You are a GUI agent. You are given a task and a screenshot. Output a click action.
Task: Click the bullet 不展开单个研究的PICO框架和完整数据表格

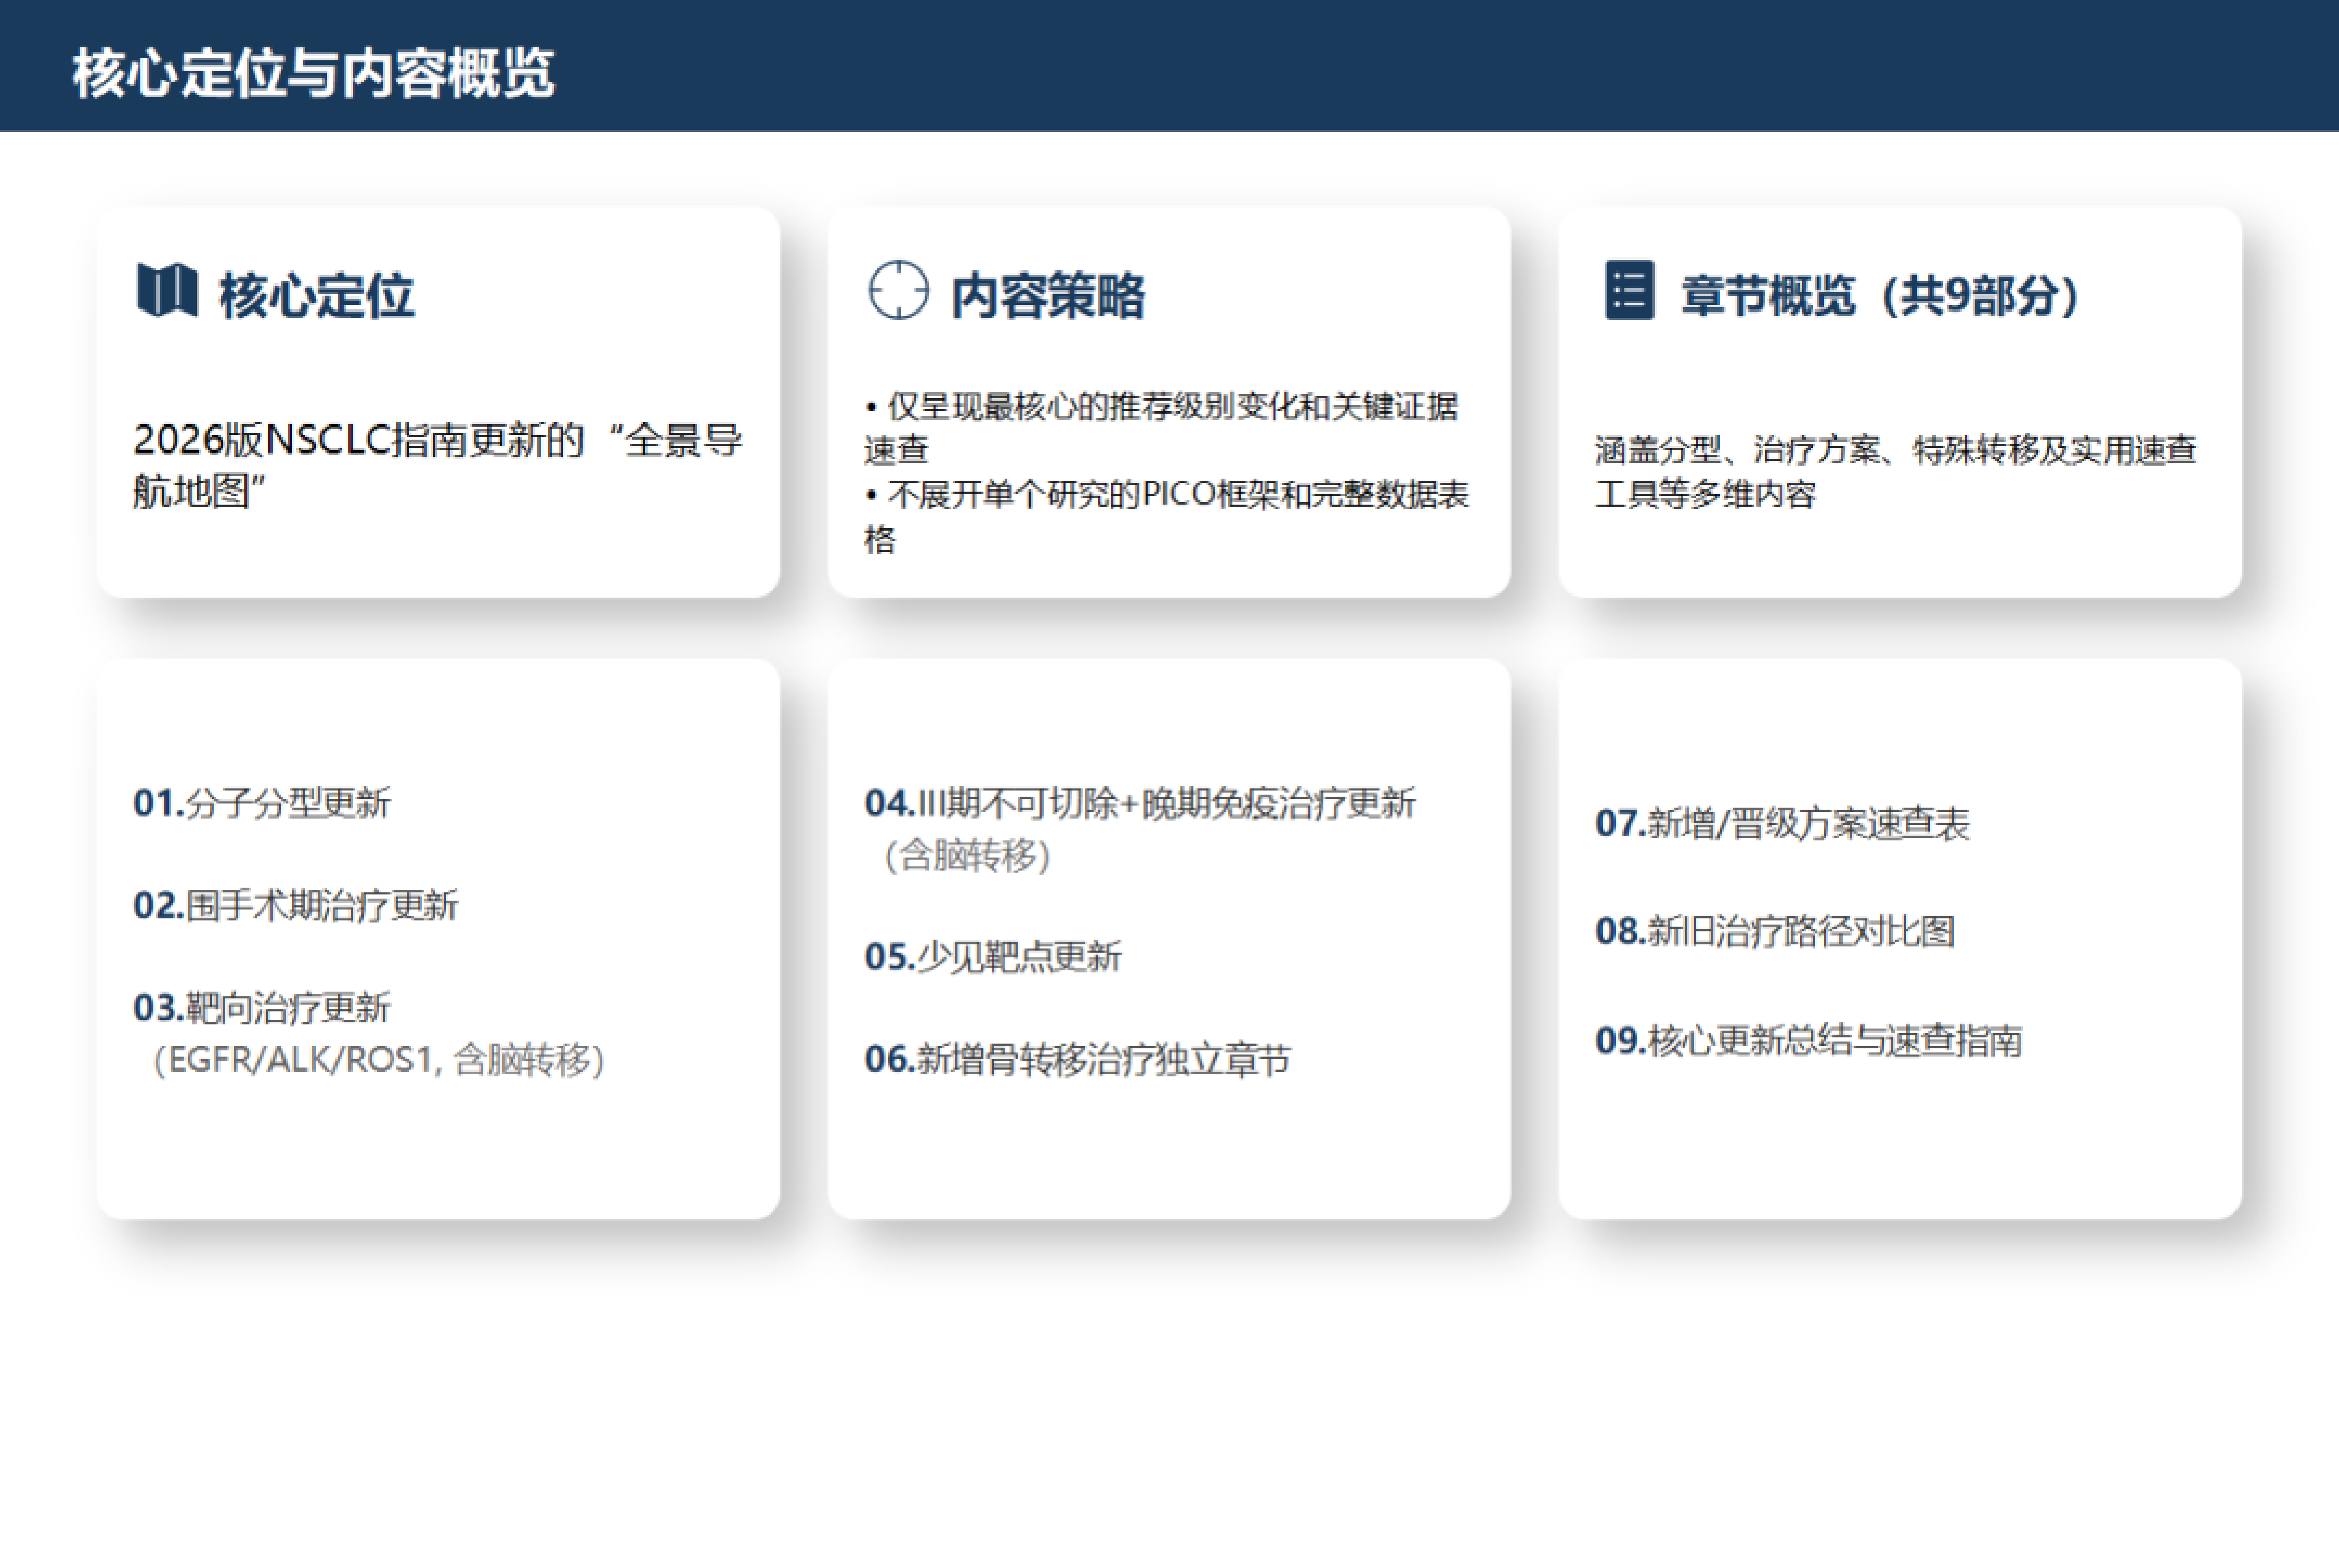(x=1166, y=516)
